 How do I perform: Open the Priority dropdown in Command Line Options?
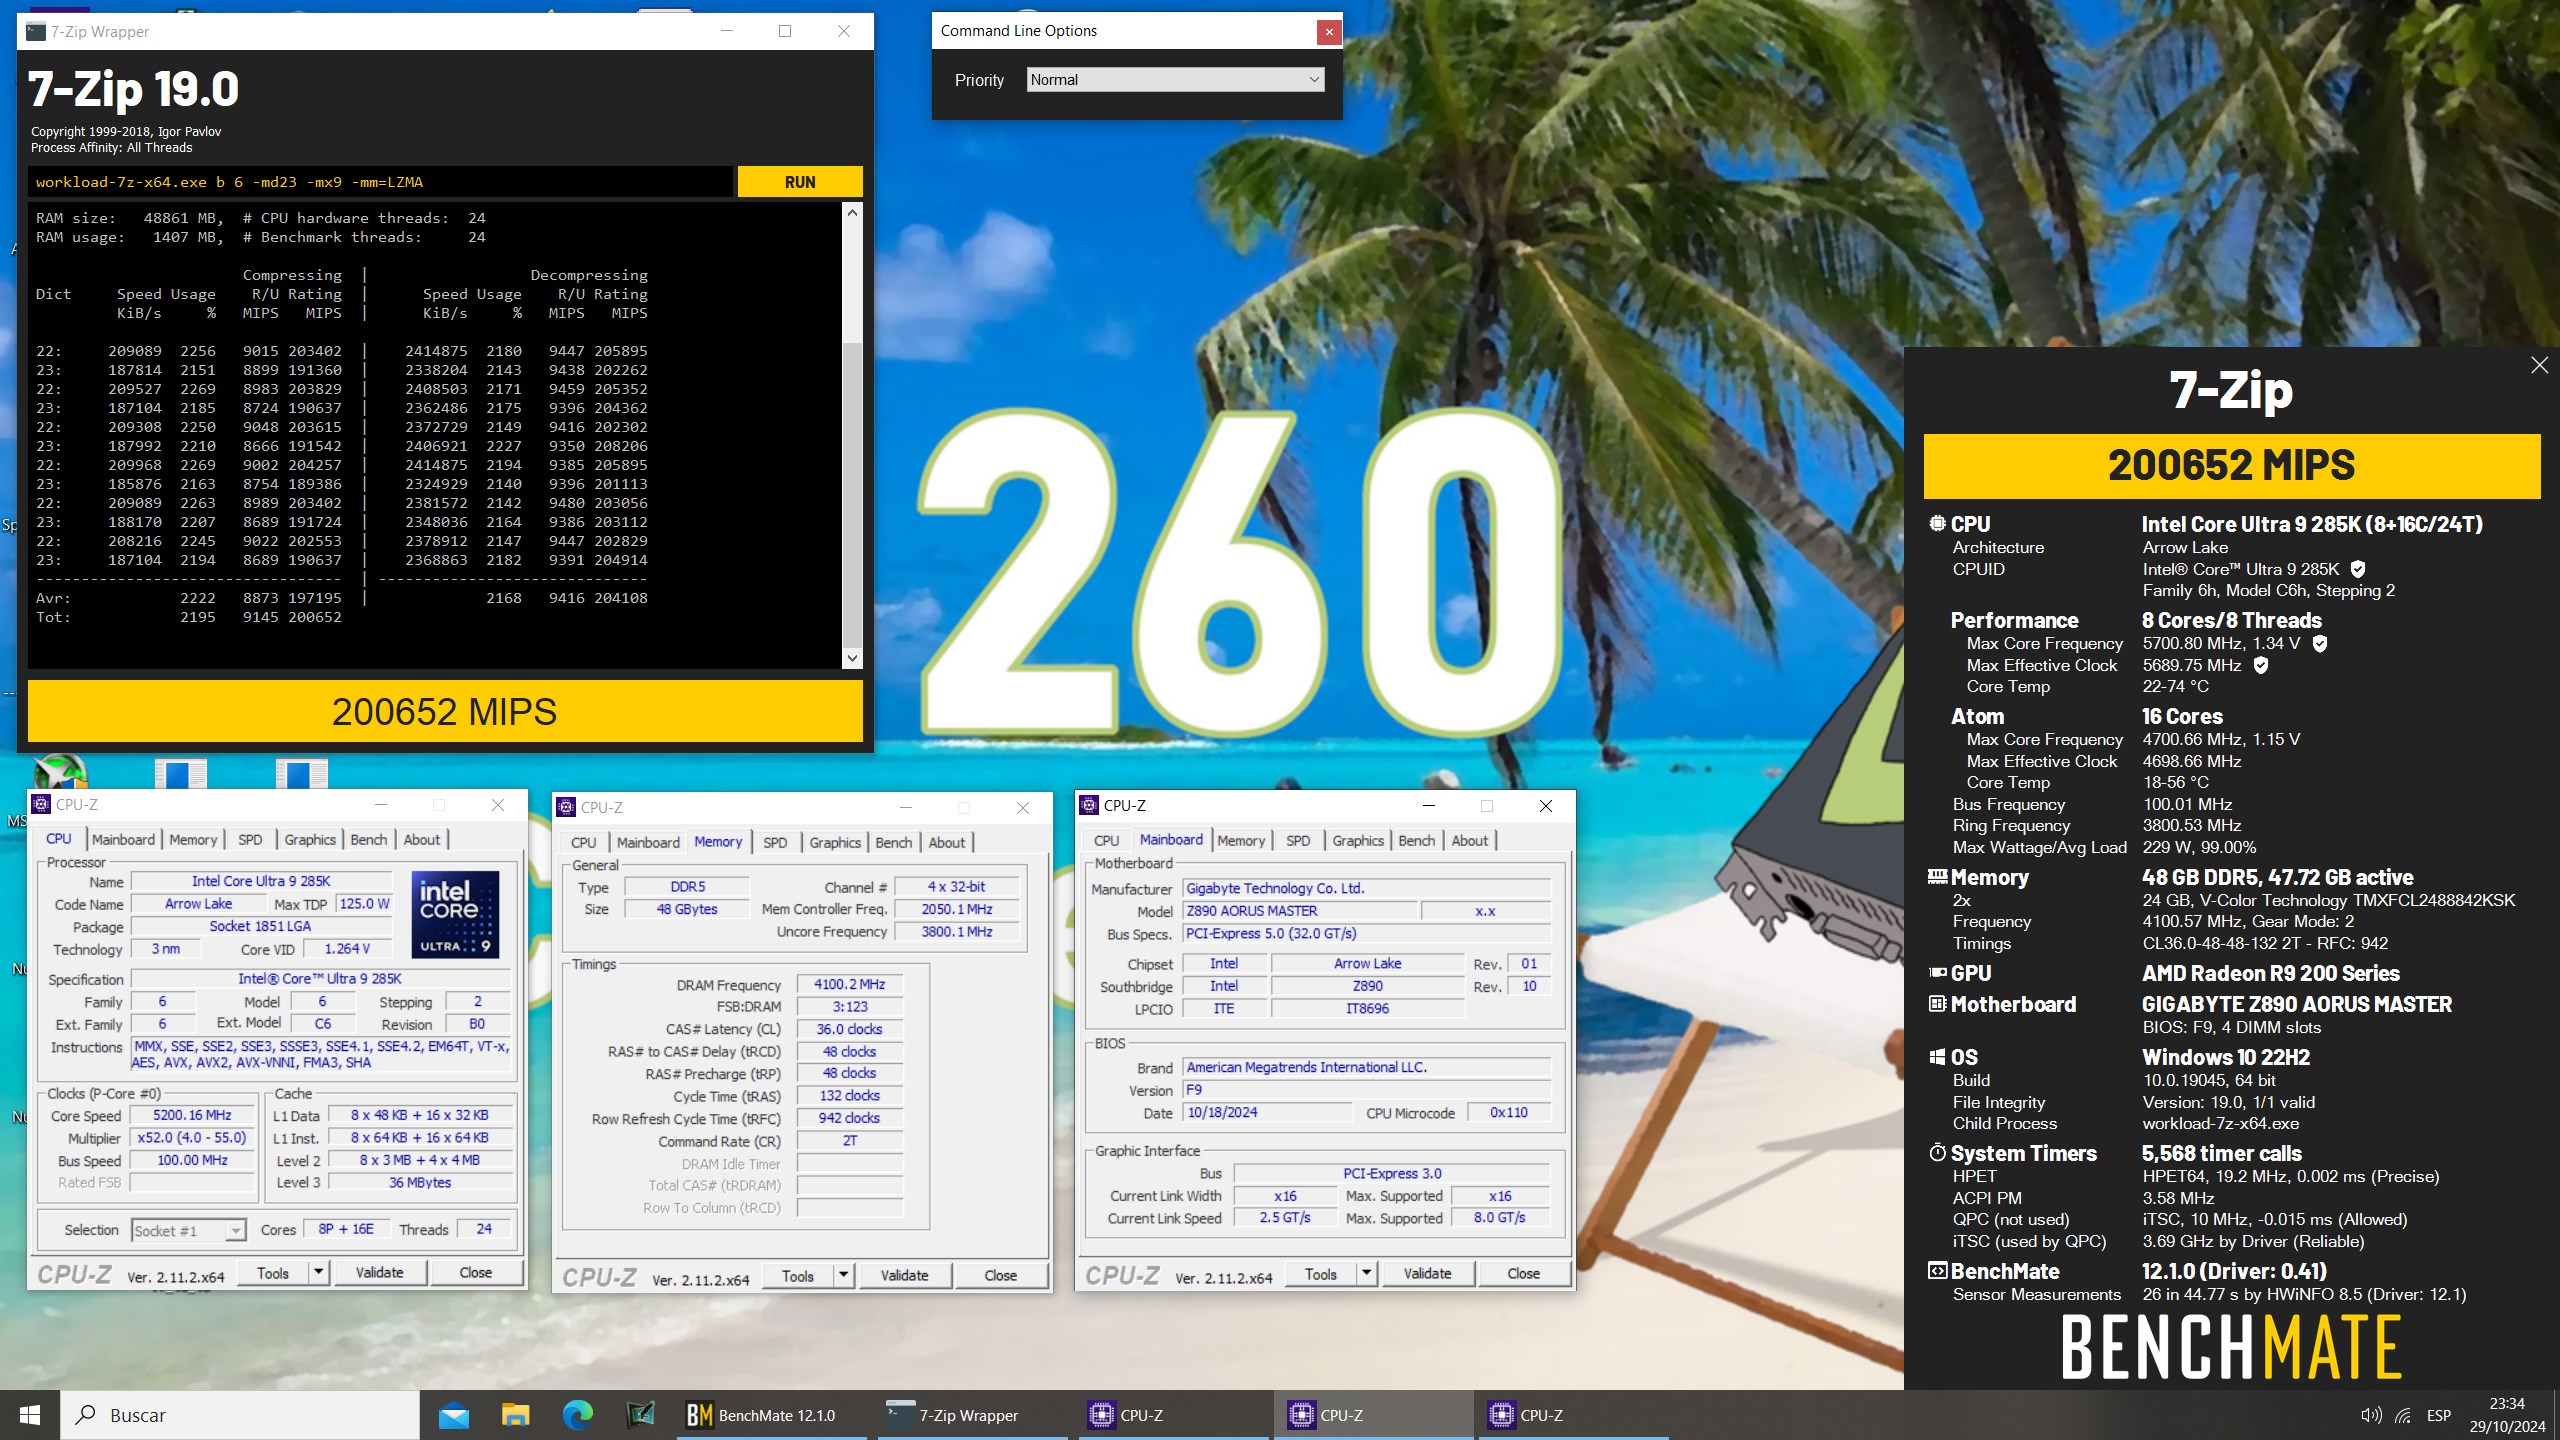[1175, 80]
